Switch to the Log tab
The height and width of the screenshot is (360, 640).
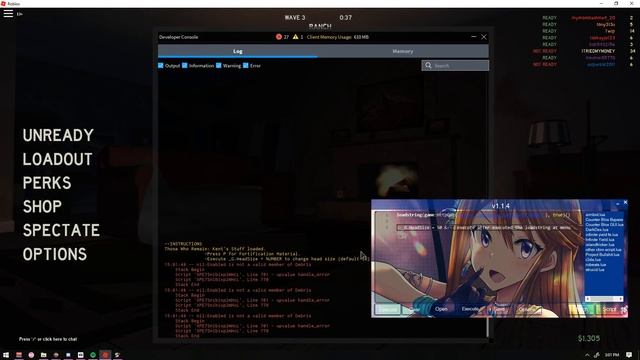point(238,51)
